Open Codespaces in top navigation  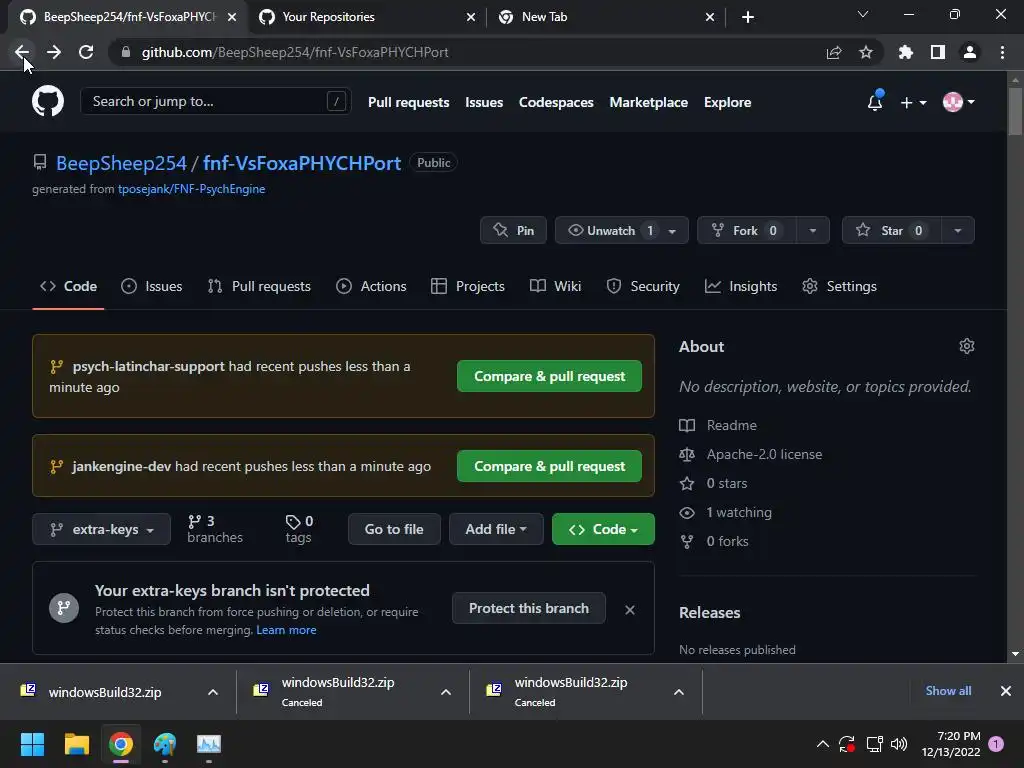pyautogui.click(x=556, y=103)
